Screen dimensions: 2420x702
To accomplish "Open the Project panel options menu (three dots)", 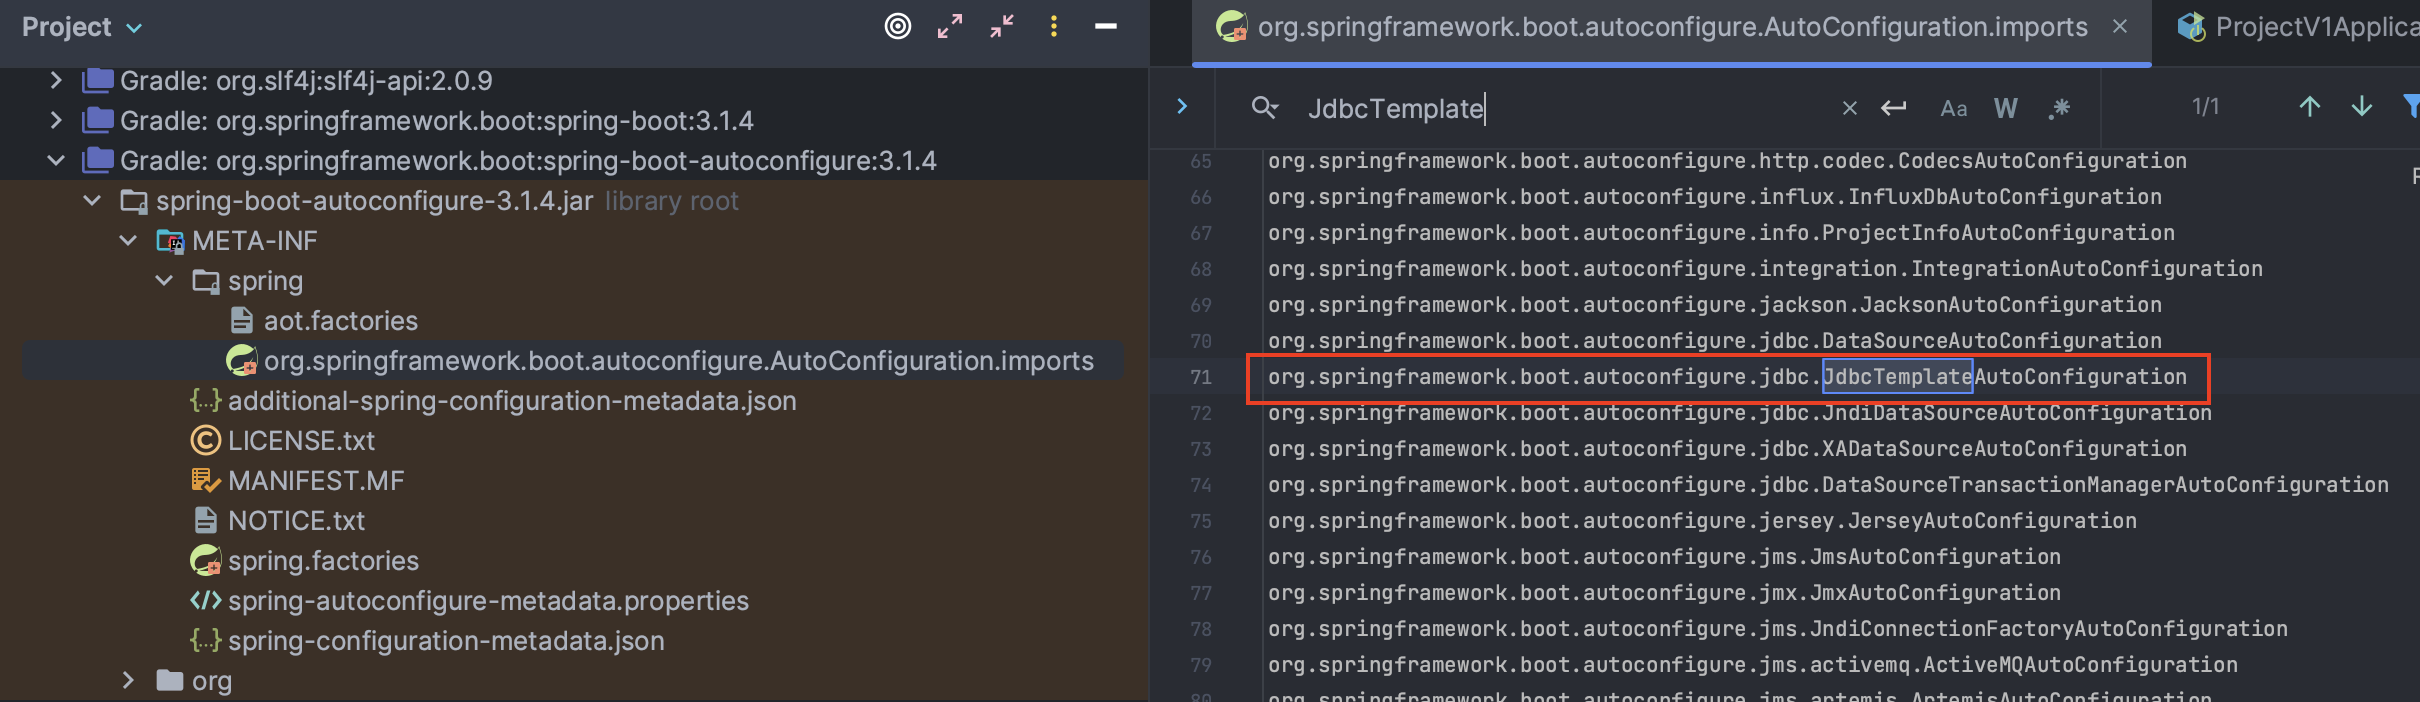I will [1054, 27].
